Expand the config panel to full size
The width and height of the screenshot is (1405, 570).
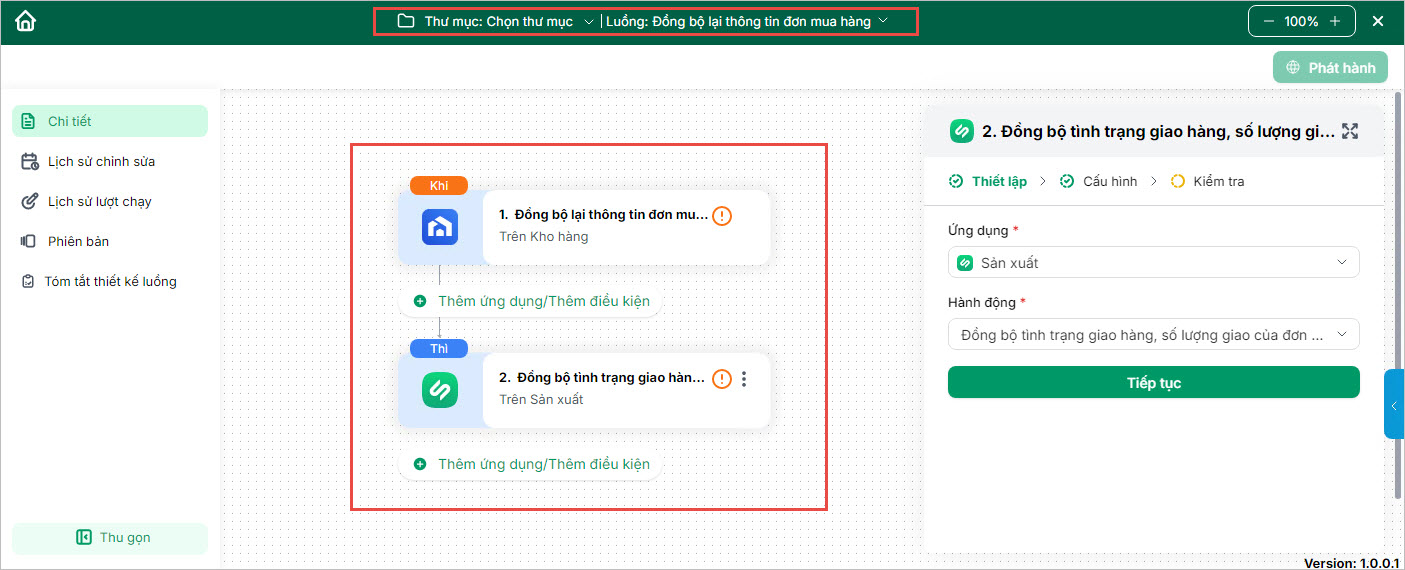1350,131
